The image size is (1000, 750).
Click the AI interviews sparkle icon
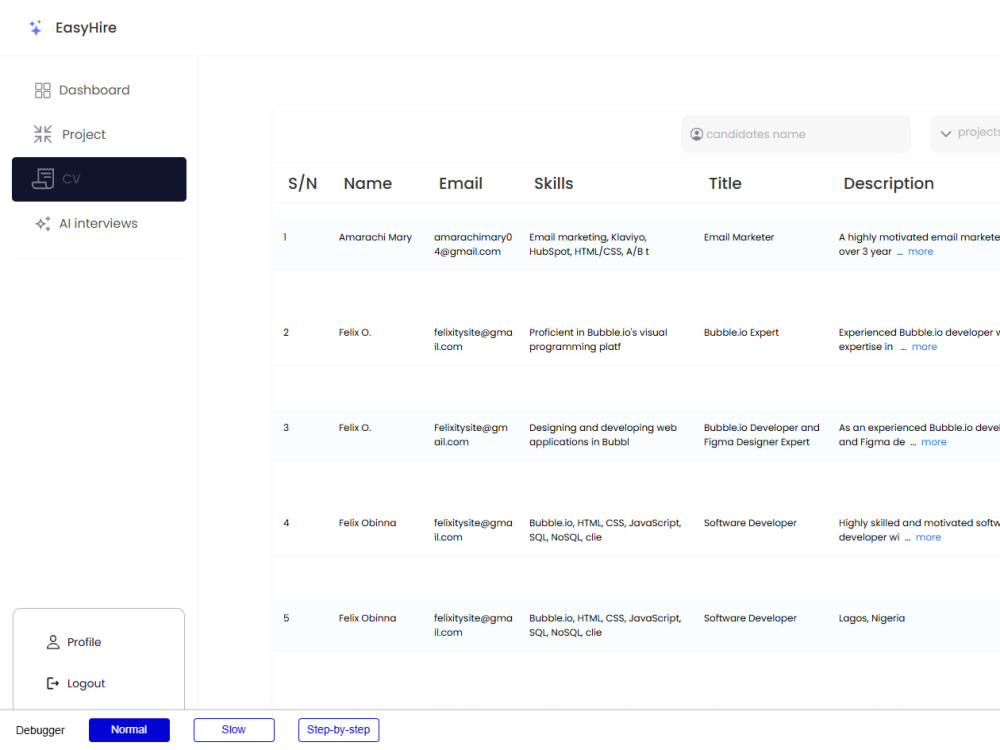coord(43,224)
